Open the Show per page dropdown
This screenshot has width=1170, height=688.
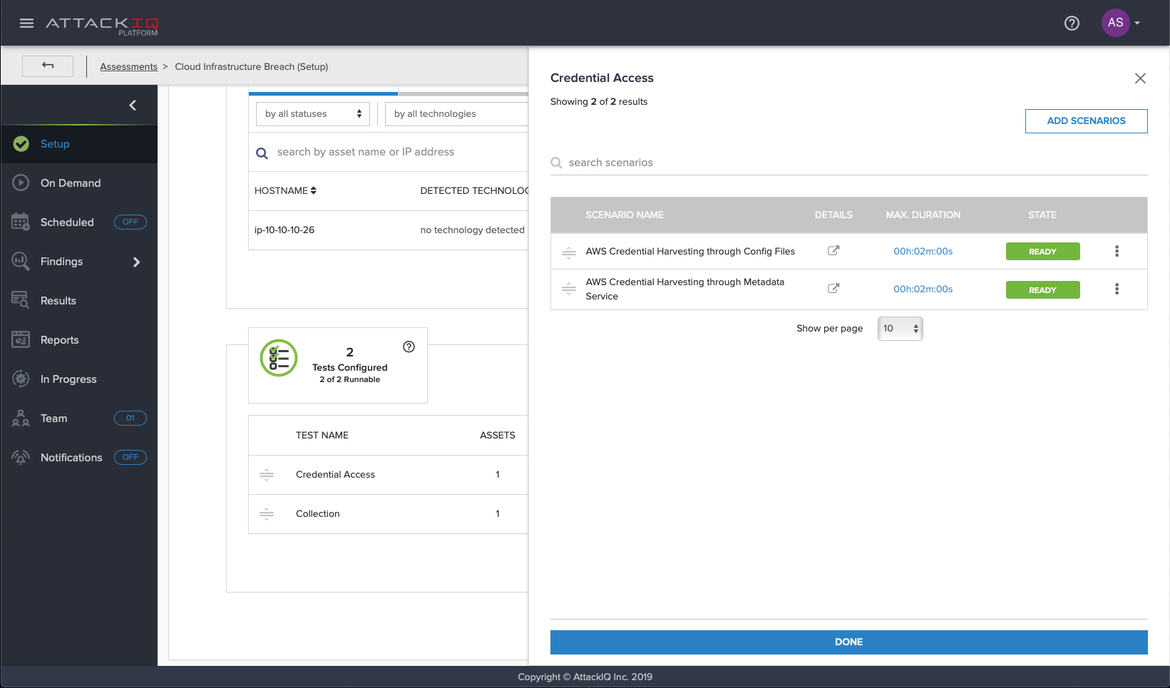pyautogui.click(x=899, y=328)
